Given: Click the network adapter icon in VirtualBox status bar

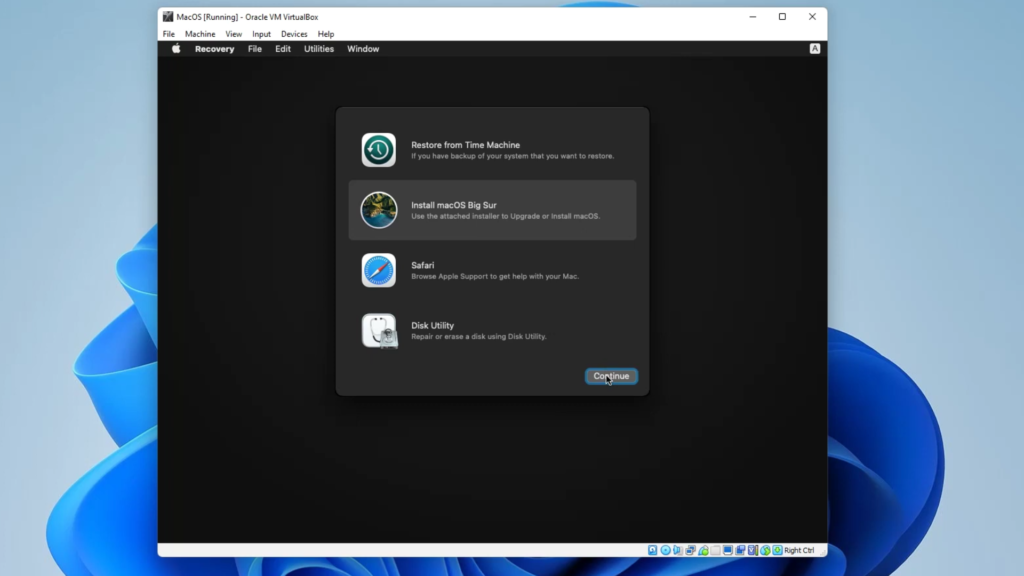Looking at the screenshot, I should pyautogui.click(x=690, y=551).
